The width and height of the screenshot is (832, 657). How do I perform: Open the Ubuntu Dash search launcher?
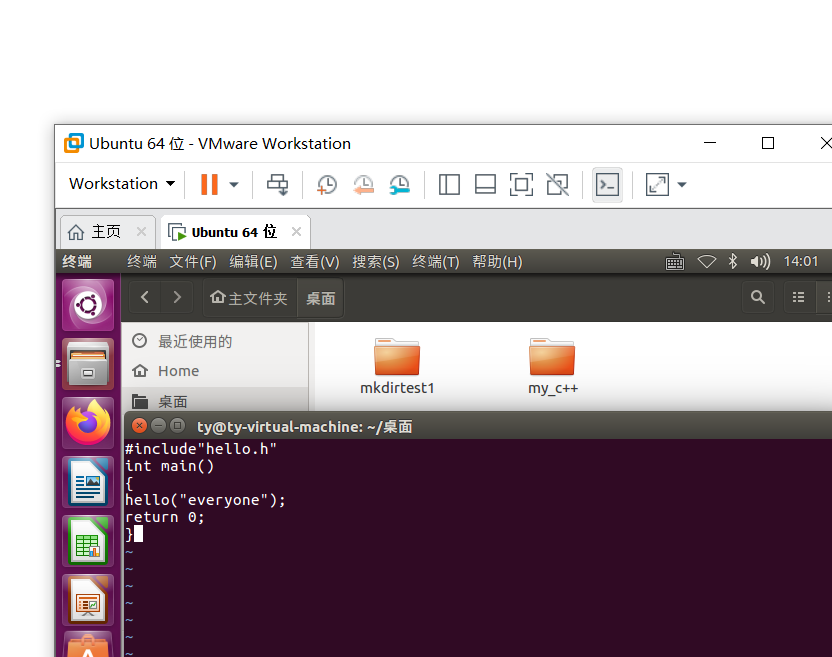(88, 305)
